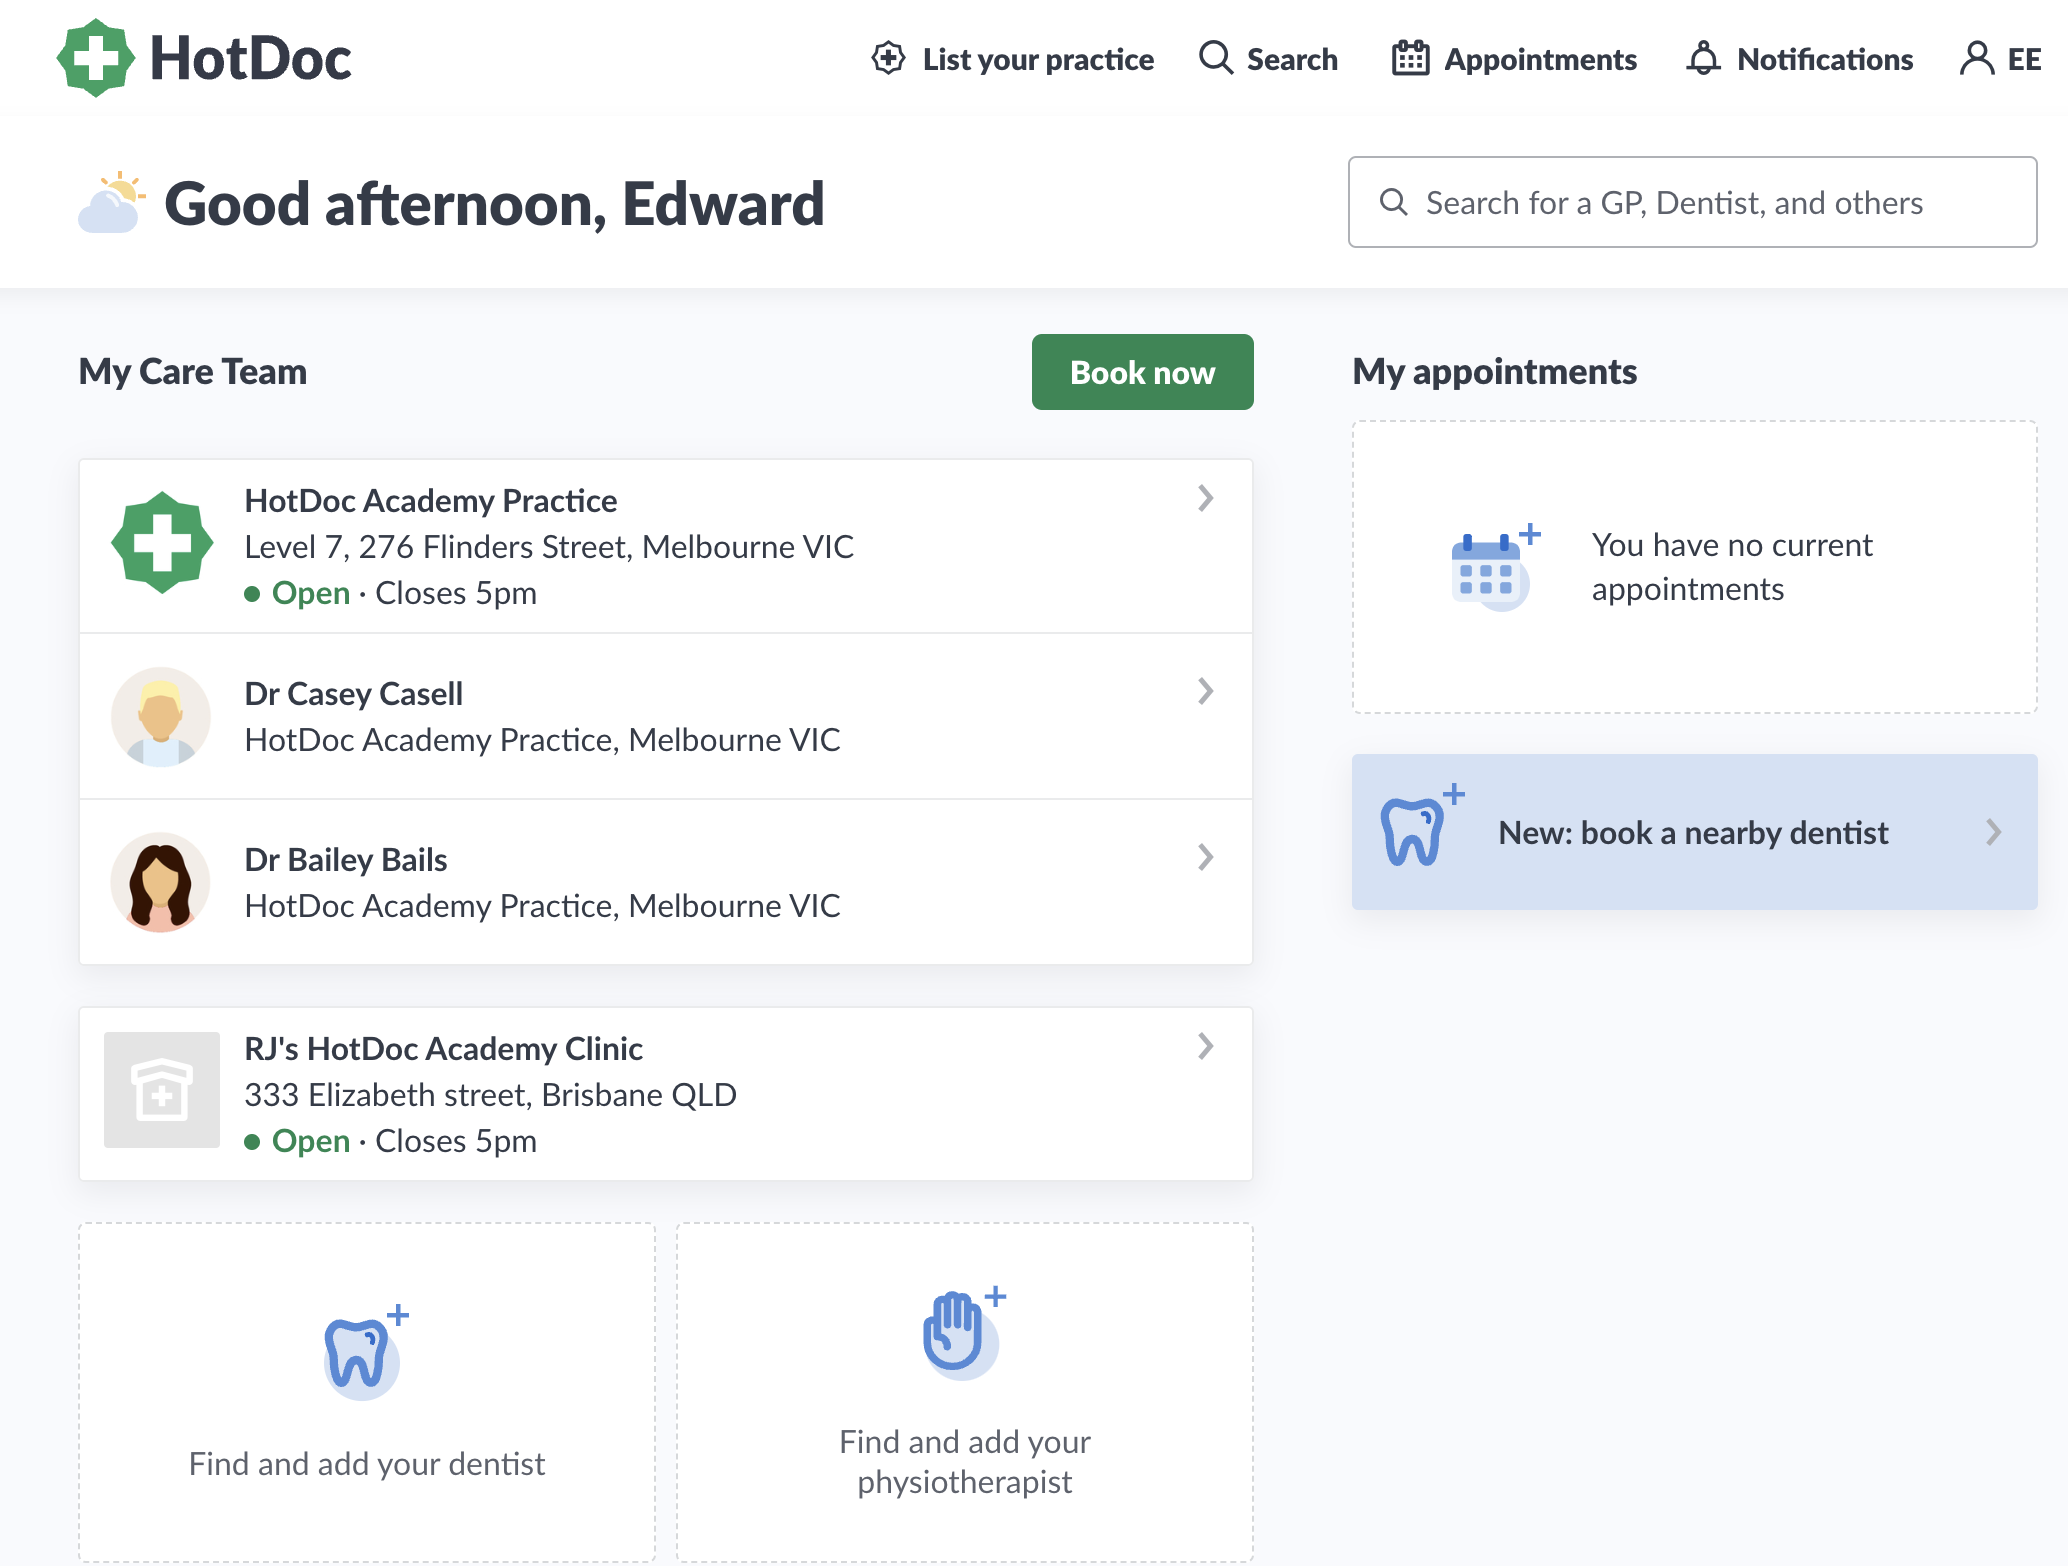Screen dimensions: 2068x1566
Task: Click My appointments heading
Action: (1495, 372)
